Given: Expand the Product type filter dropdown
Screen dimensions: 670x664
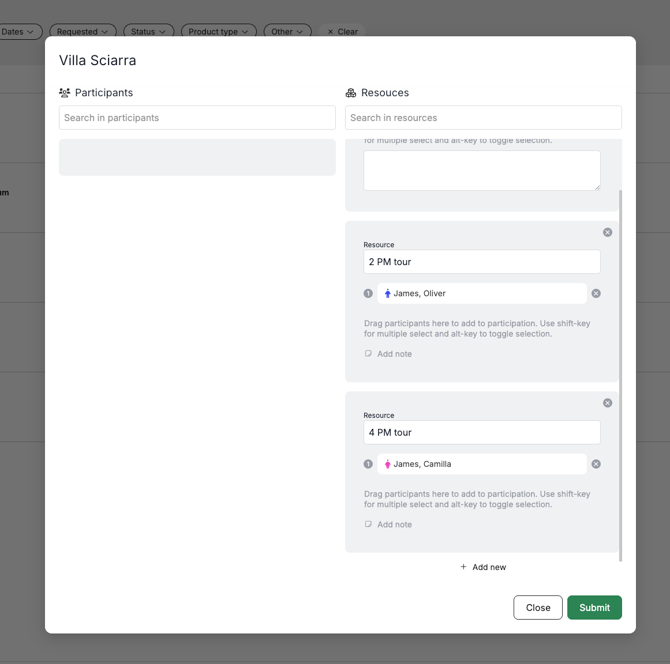Looking at the screenshot, I should [x=218, y=32].
